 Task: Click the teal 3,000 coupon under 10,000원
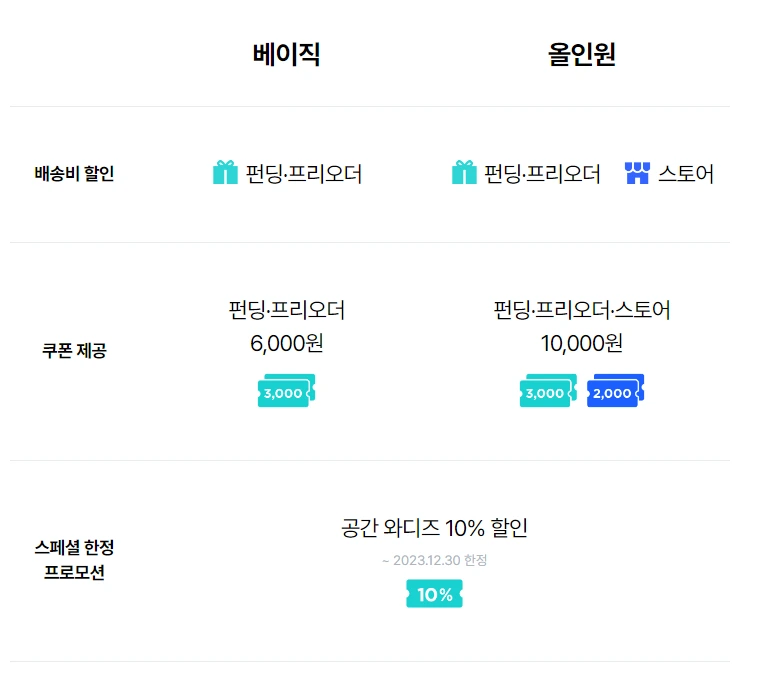pyautogui.click(x=548, y=391)
